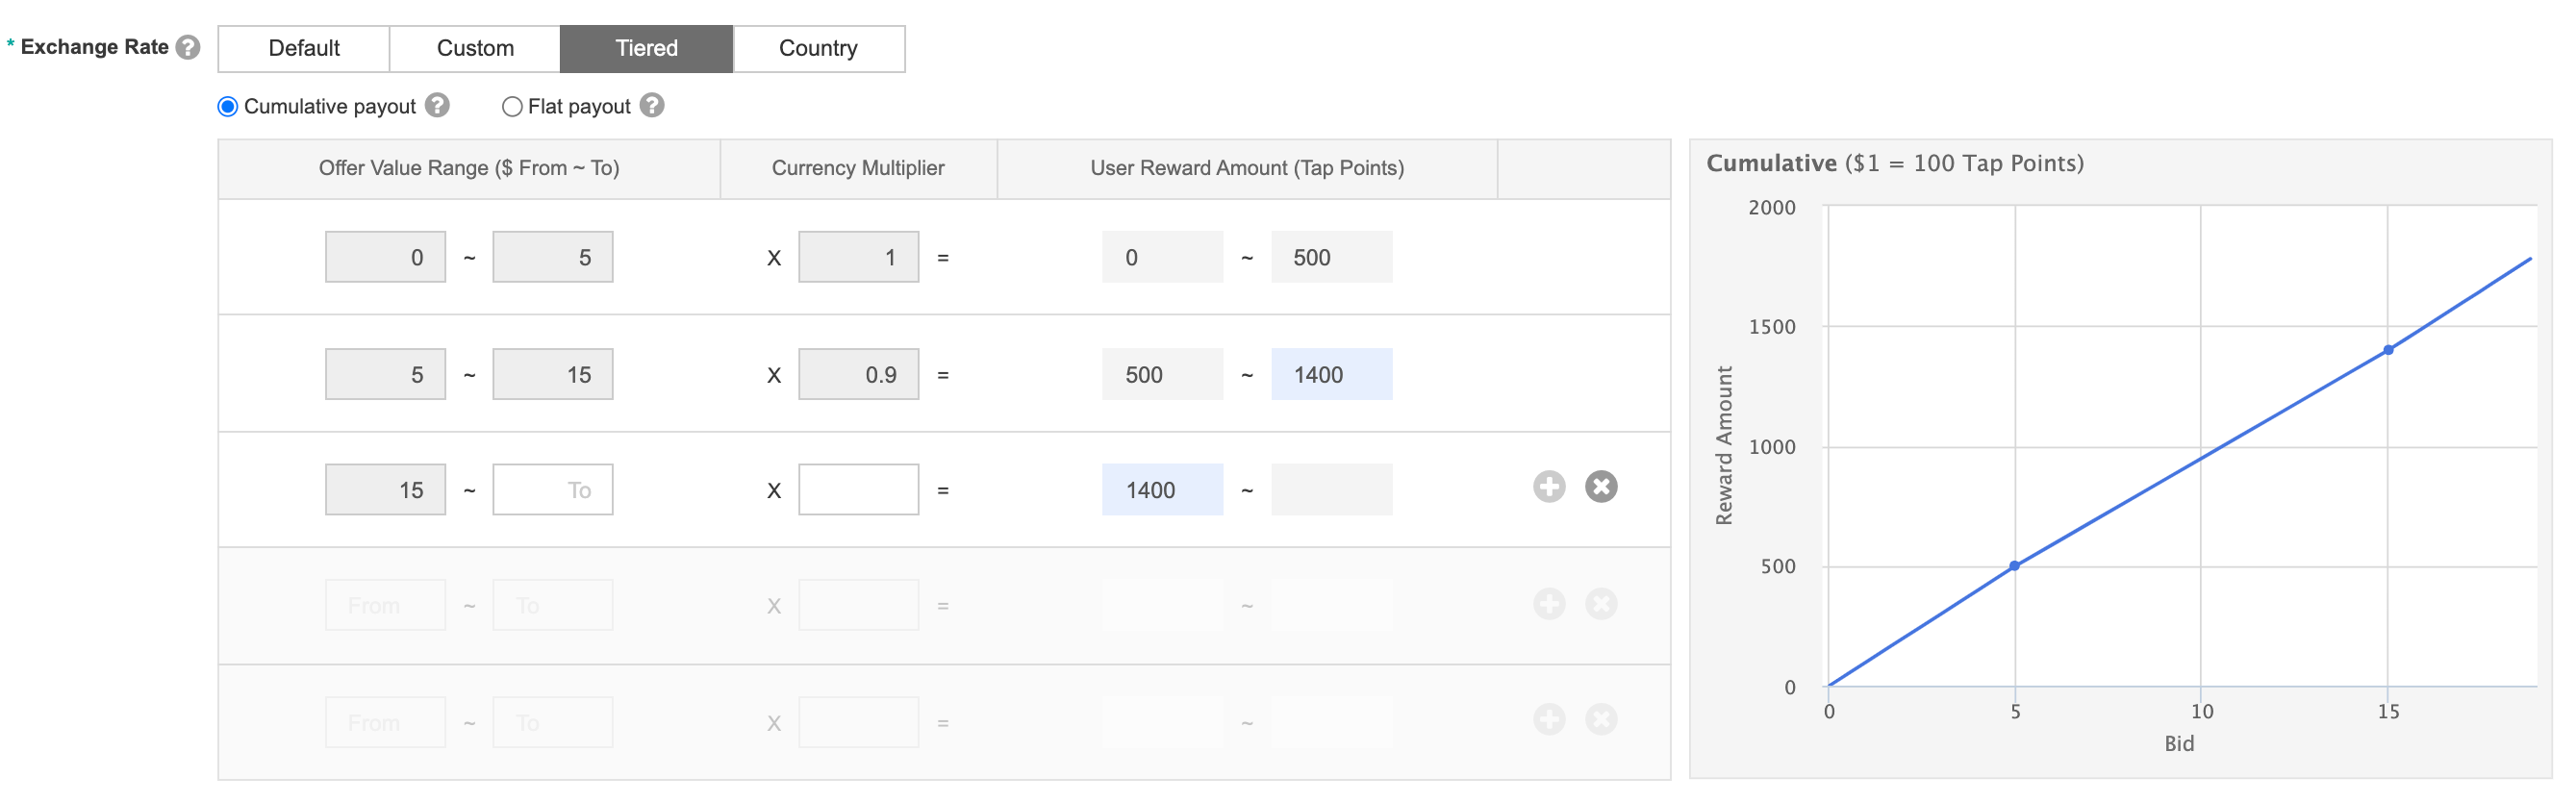Click the empty 'To' field in third tier

pos(553,490)
